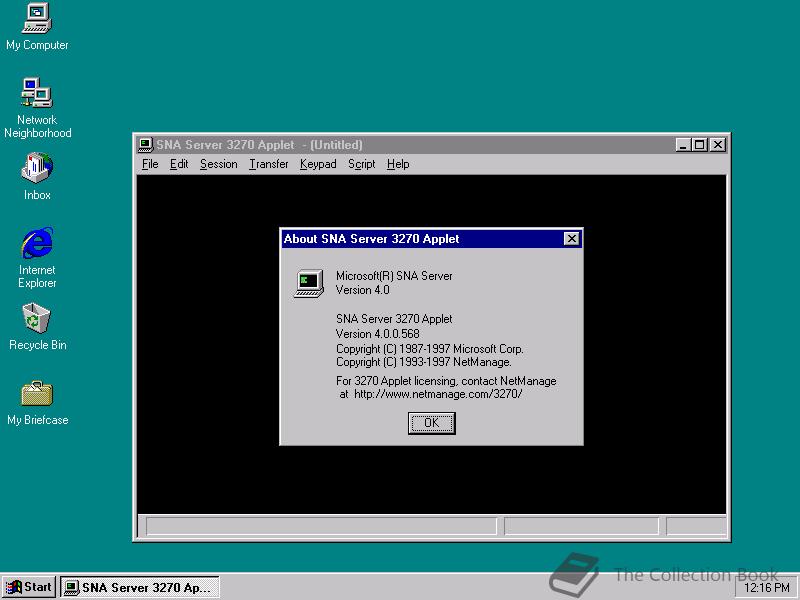Click the Start button
This screenshot has height=600, width=800.
click(x=29, y=587)
